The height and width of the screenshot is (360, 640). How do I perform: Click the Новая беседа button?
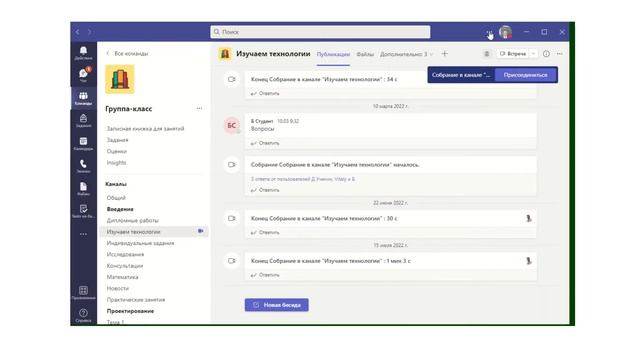[277, 305]
